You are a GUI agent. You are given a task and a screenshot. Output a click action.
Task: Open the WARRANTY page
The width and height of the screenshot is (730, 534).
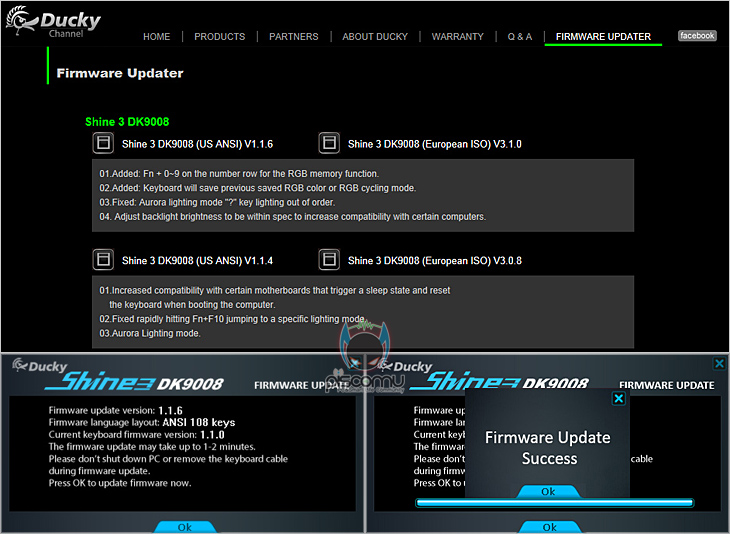tap(457, 37)
